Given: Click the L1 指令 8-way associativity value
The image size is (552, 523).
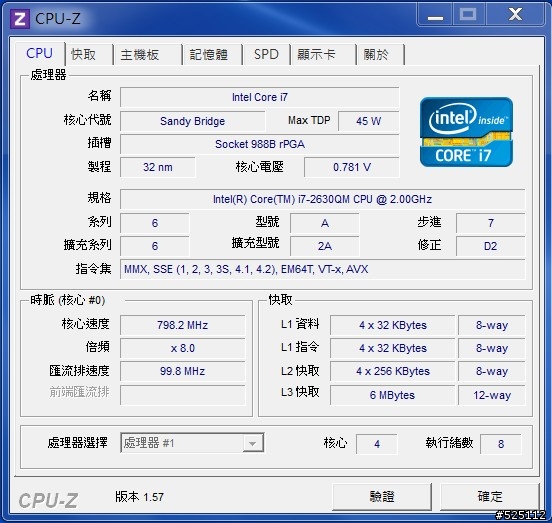Looking at the screenshot, I should click(x=492, y=348).
